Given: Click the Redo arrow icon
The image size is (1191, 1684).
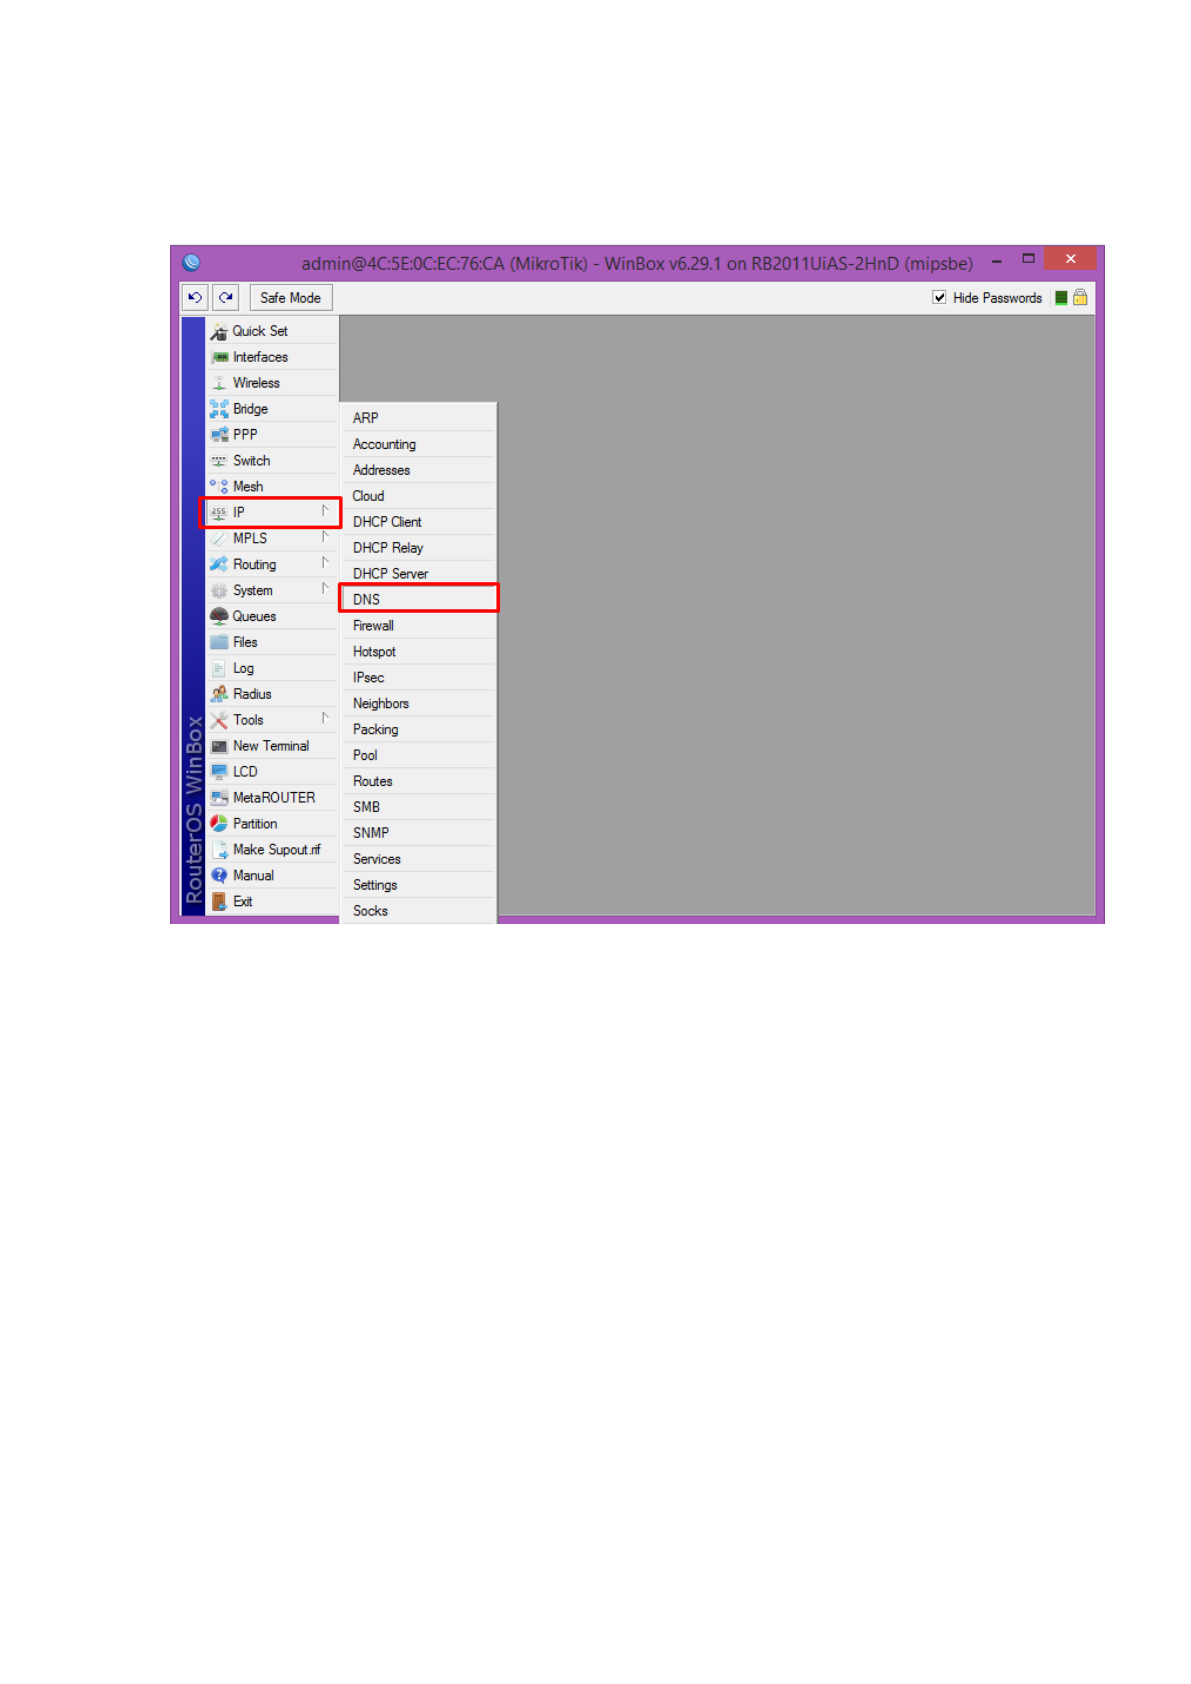Looking at the screenshot, I should click(x=226, y=298).
